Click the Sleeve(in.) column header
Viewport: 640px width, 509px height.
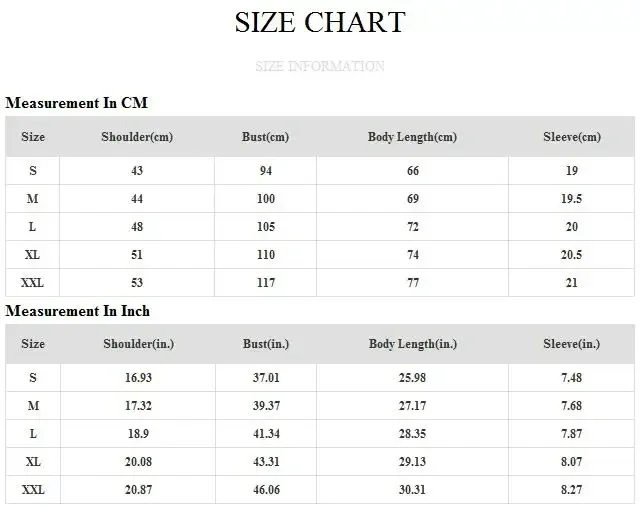pyautogui.click(x=571, y=344)
